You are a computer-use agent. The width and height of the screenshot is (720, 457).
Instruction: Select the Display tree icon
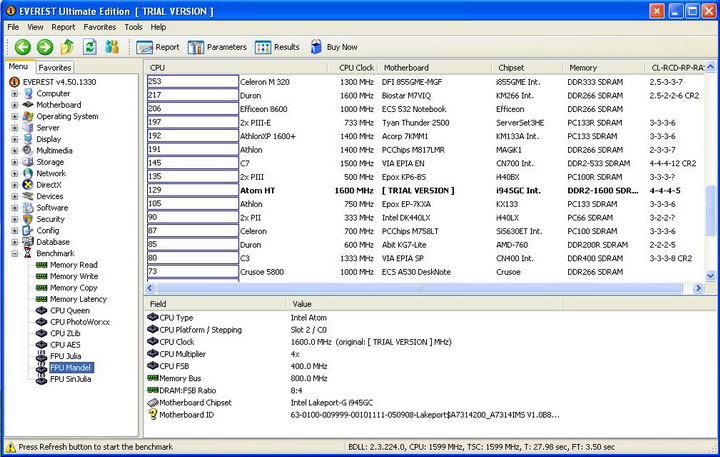point(28,139)
